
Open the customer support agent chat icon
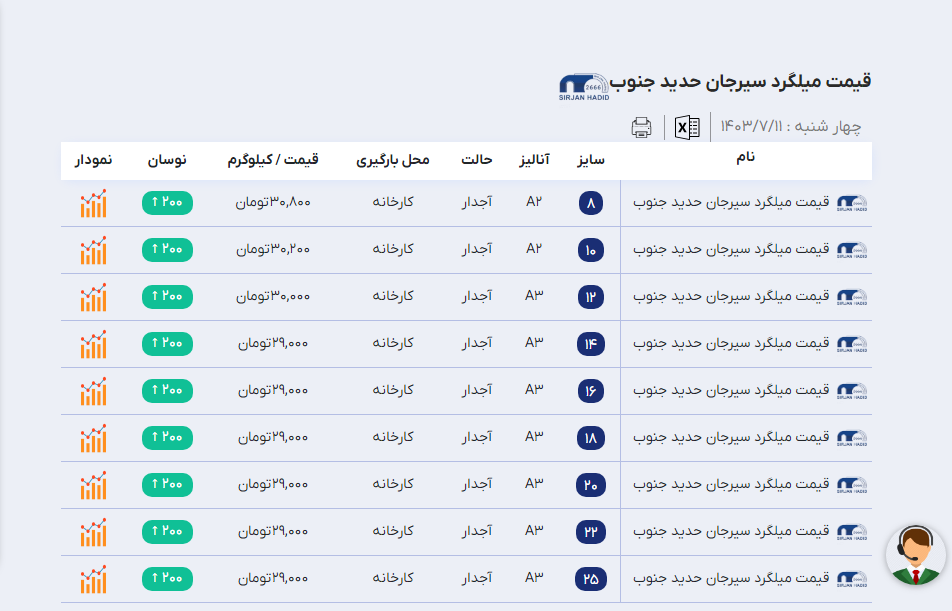[x=915, y=555]
